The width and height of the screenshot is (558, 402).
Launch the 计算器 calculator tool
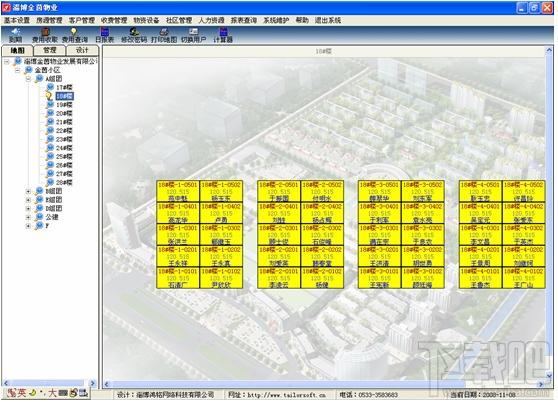[223, 36]
